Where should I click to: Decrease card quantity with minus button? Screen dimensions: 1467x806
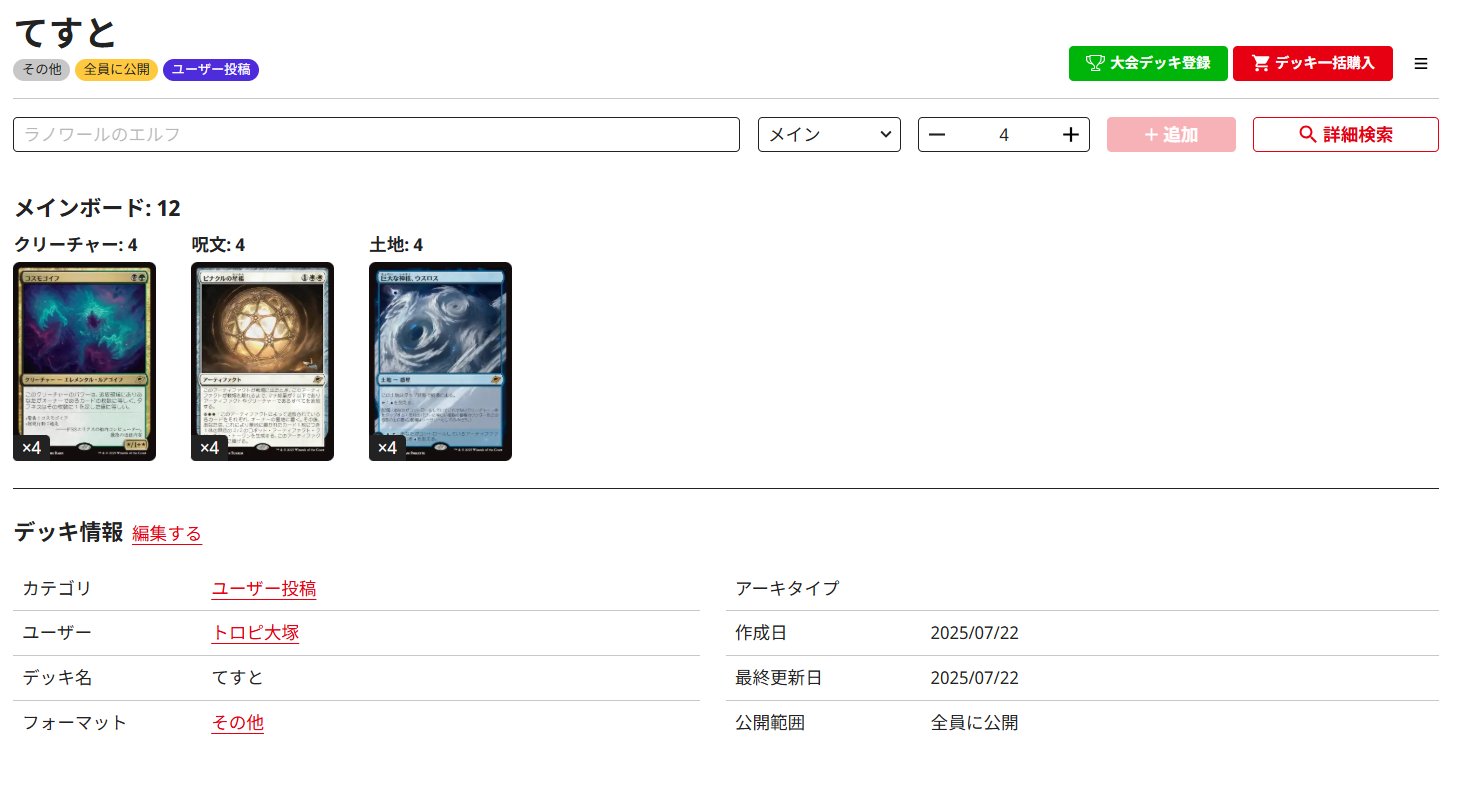pos(937,135)
